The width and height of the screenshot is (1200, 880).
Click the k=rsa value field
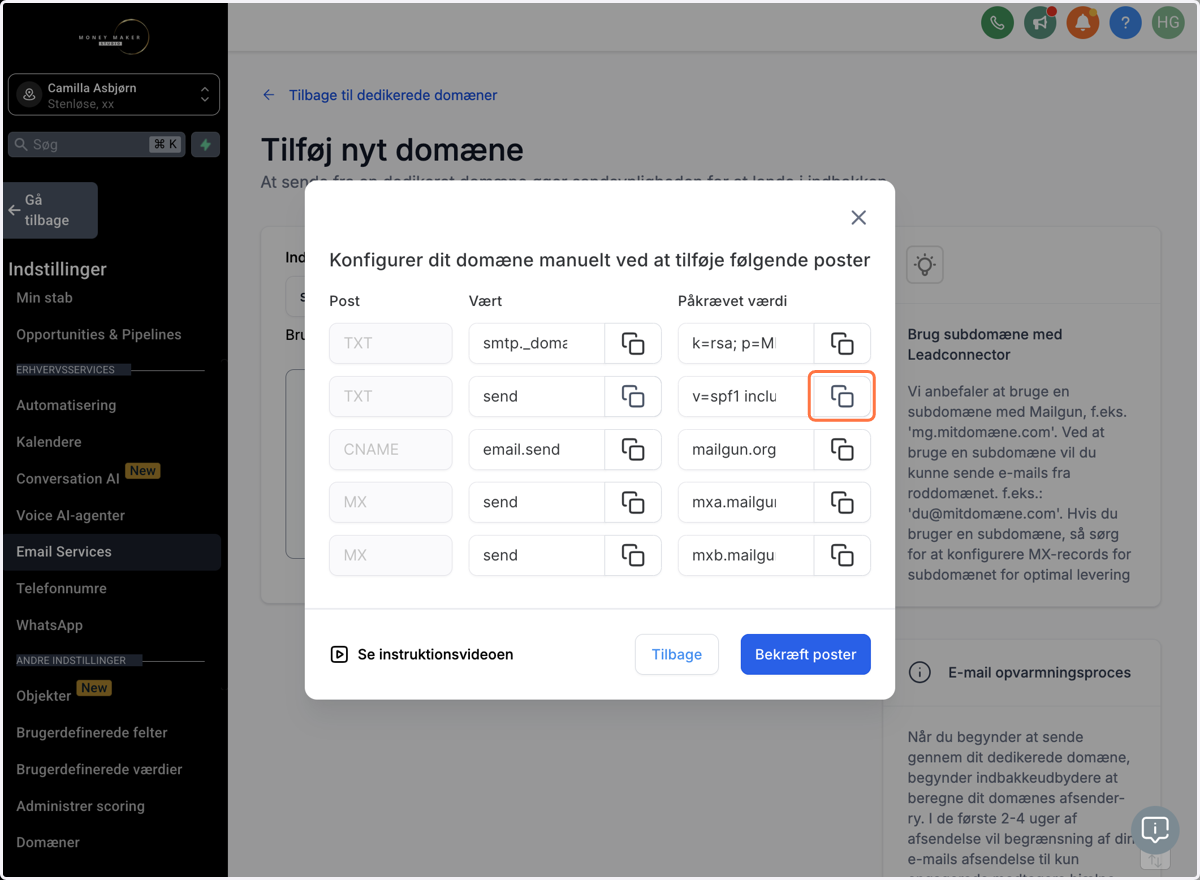click(x=746, y=343)
